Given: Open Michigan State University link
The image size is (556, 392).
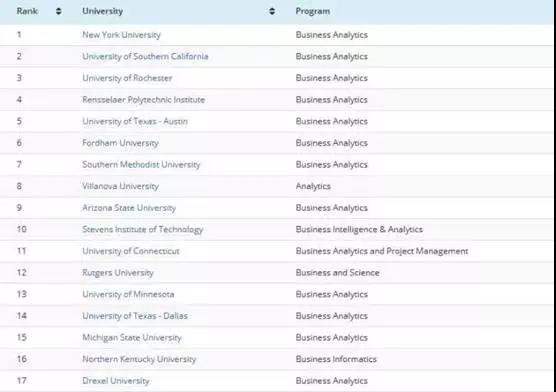Looking at the screenshot, I should click(132, 338).
